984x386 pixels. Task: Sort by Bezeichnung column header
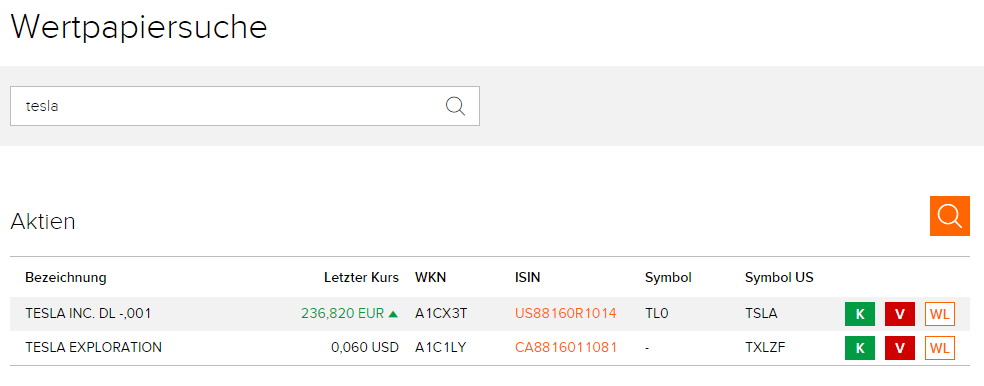click(66, 277)
